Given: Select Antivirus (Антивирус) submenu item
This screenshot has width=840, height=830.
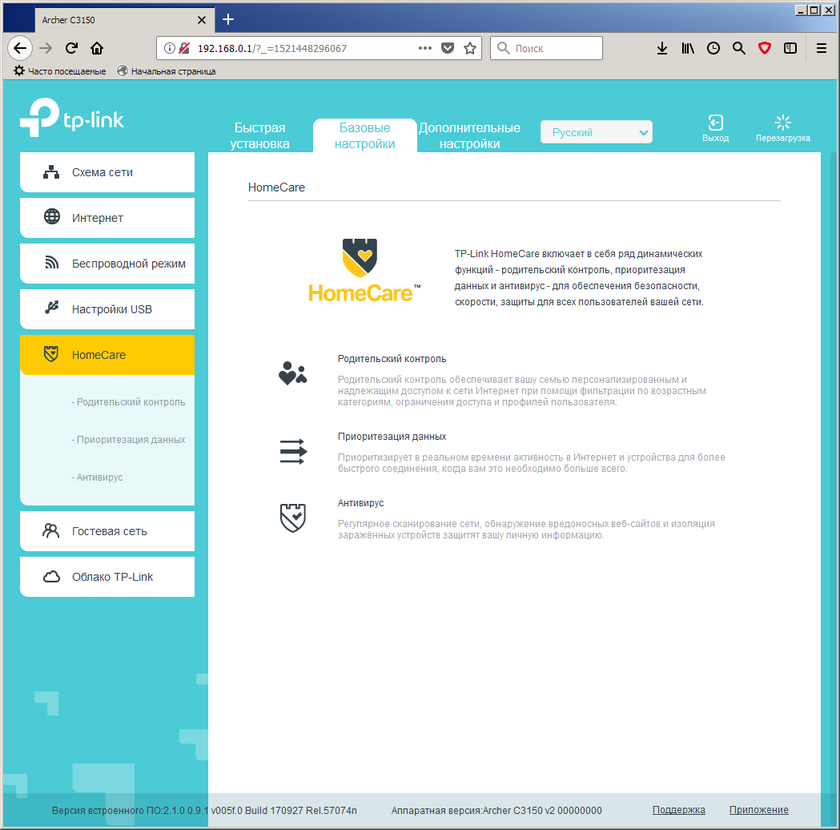Looking at the screenshot, I should (97, 478).
